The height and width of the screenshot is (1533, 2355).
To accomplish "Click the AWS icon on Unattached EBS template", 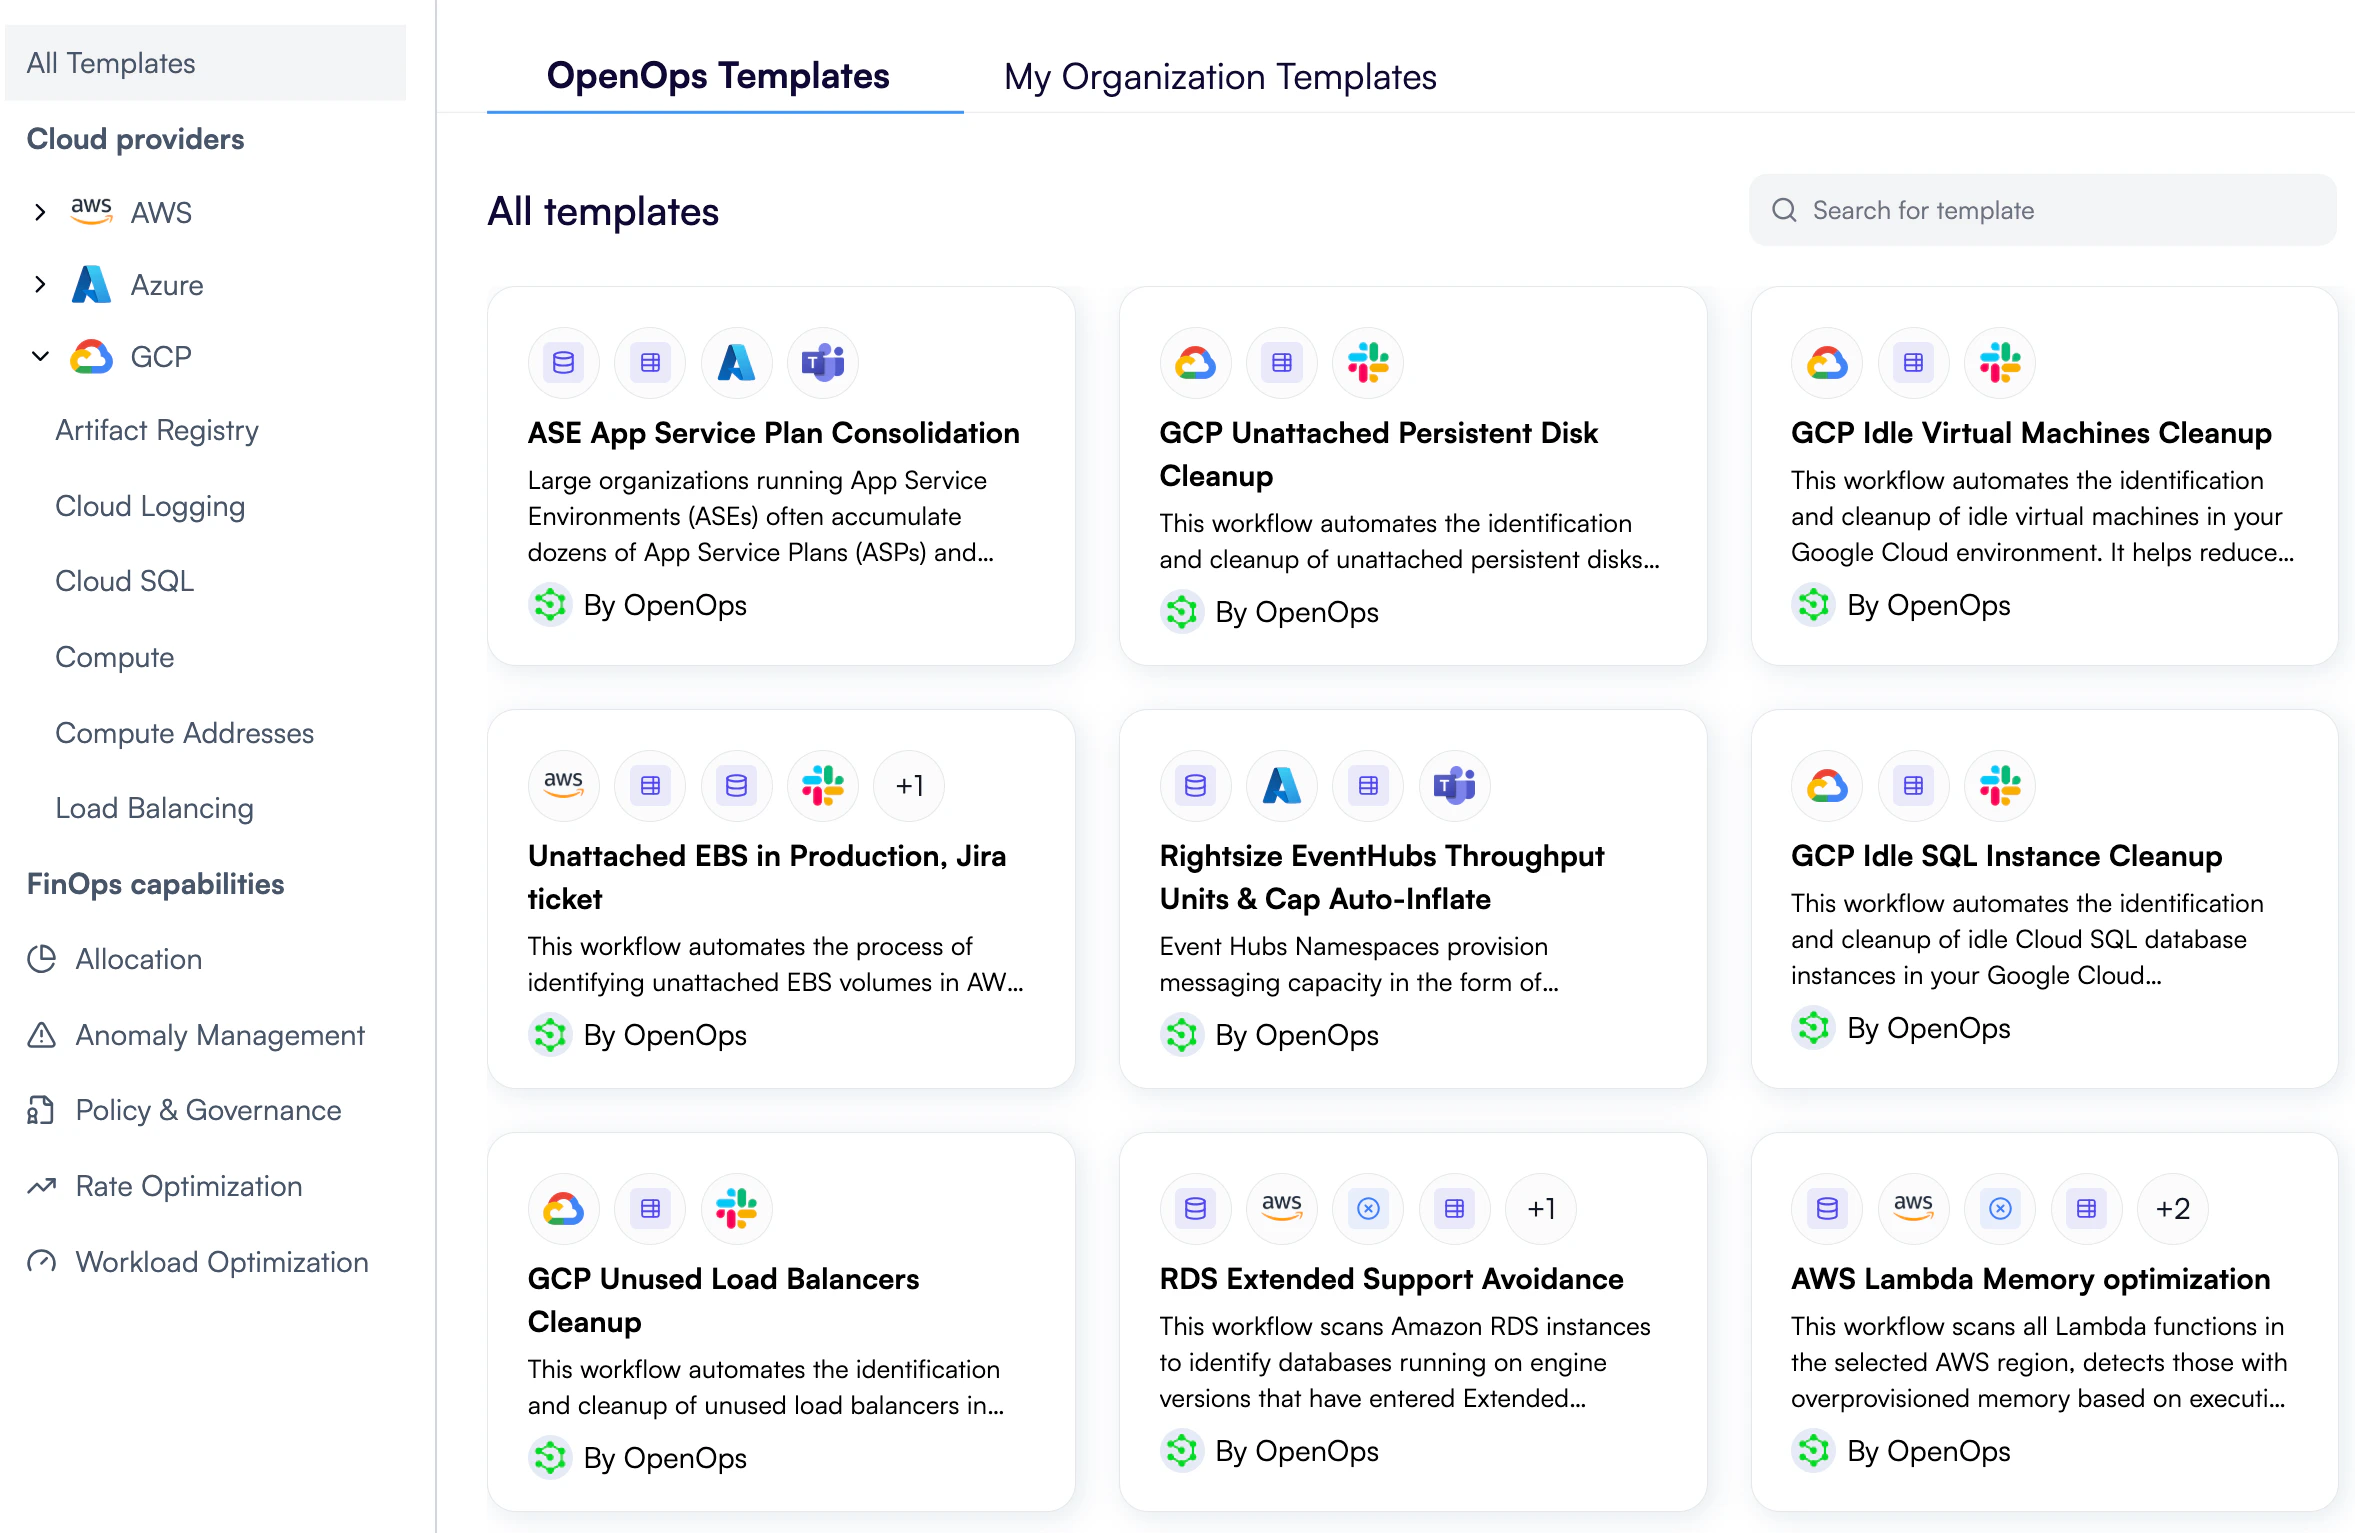I will point(563,785).
